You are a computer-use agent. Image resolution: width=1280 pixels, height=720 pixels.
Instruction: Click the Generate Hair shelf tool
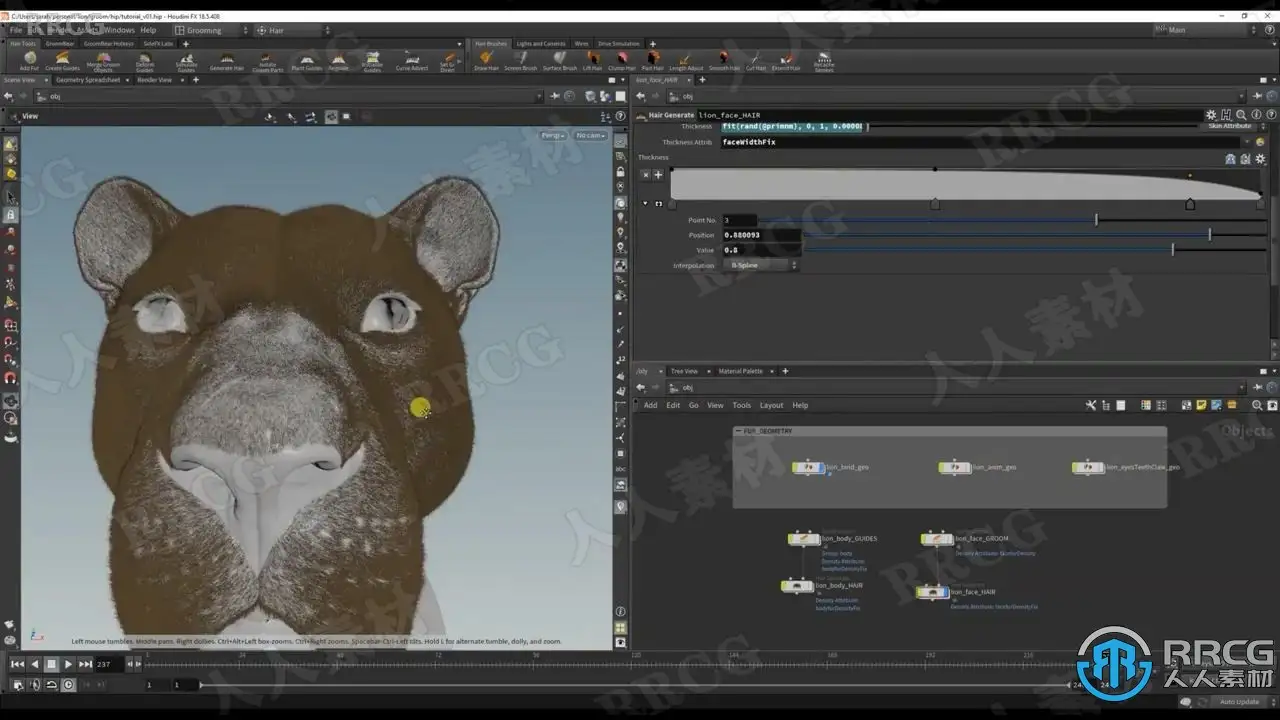click(226, 61)
